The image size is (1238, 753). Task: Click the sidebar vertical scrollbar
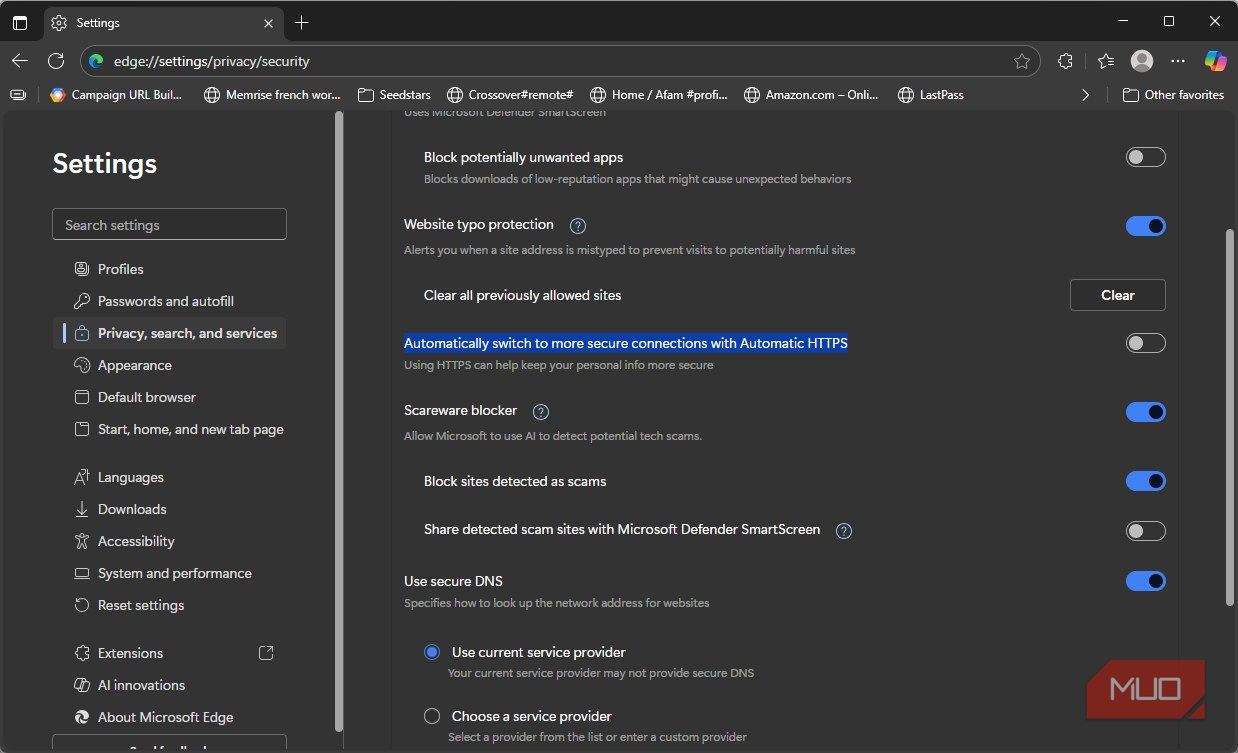tap(339, 422)
